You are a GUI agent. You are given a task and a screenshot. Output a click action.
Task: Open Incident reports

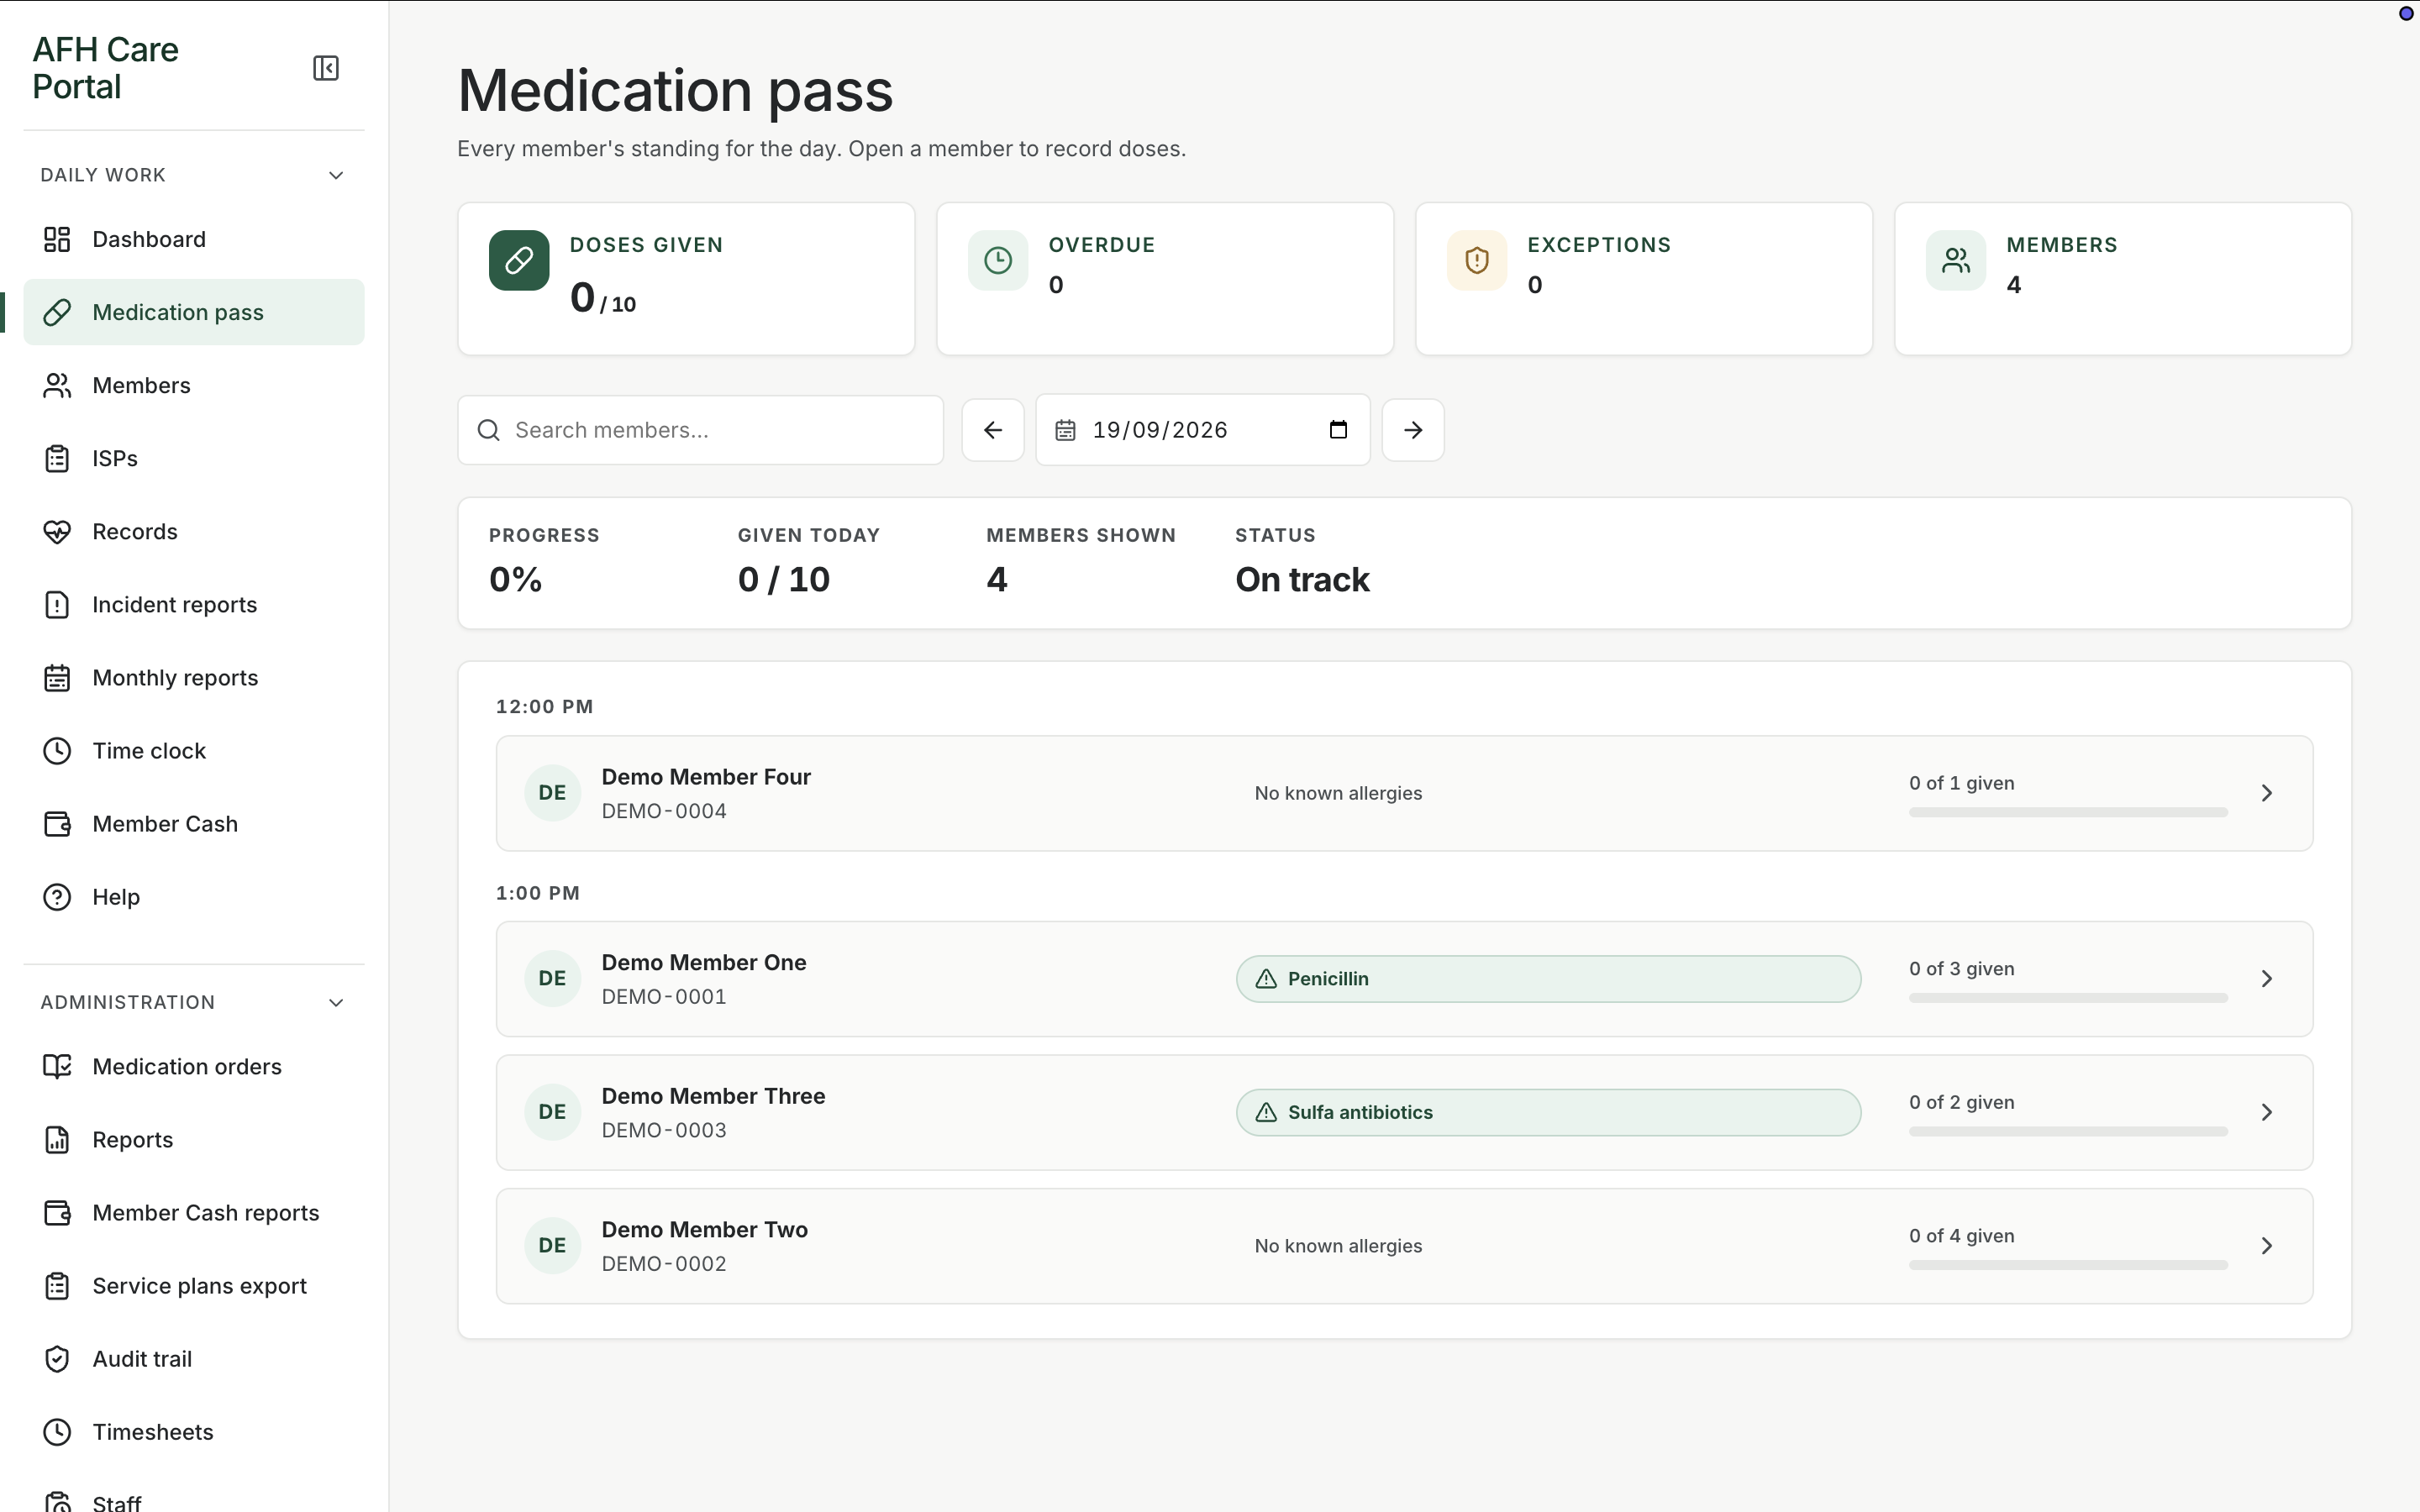(x=194, y=604)
